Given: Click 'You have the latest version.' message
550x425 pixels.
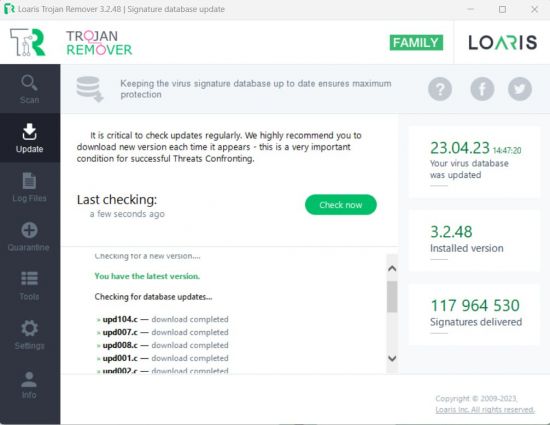Looking at the screenshot, I should 147,276.
